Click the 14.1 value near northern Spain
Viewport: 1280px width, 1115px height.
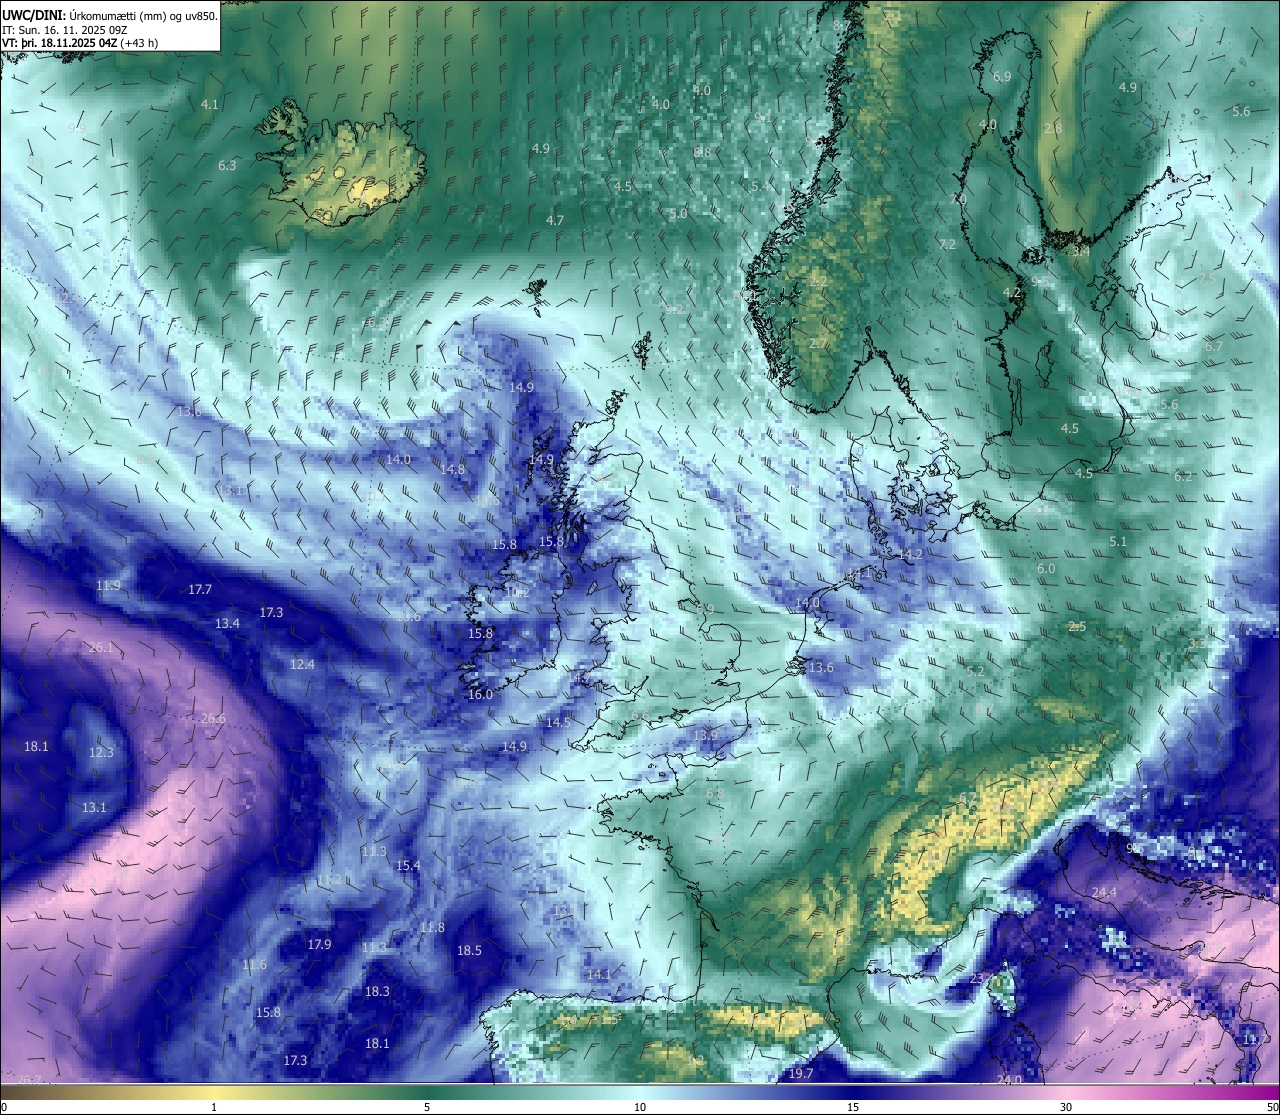pyautogui.click(x=598, y=975)
